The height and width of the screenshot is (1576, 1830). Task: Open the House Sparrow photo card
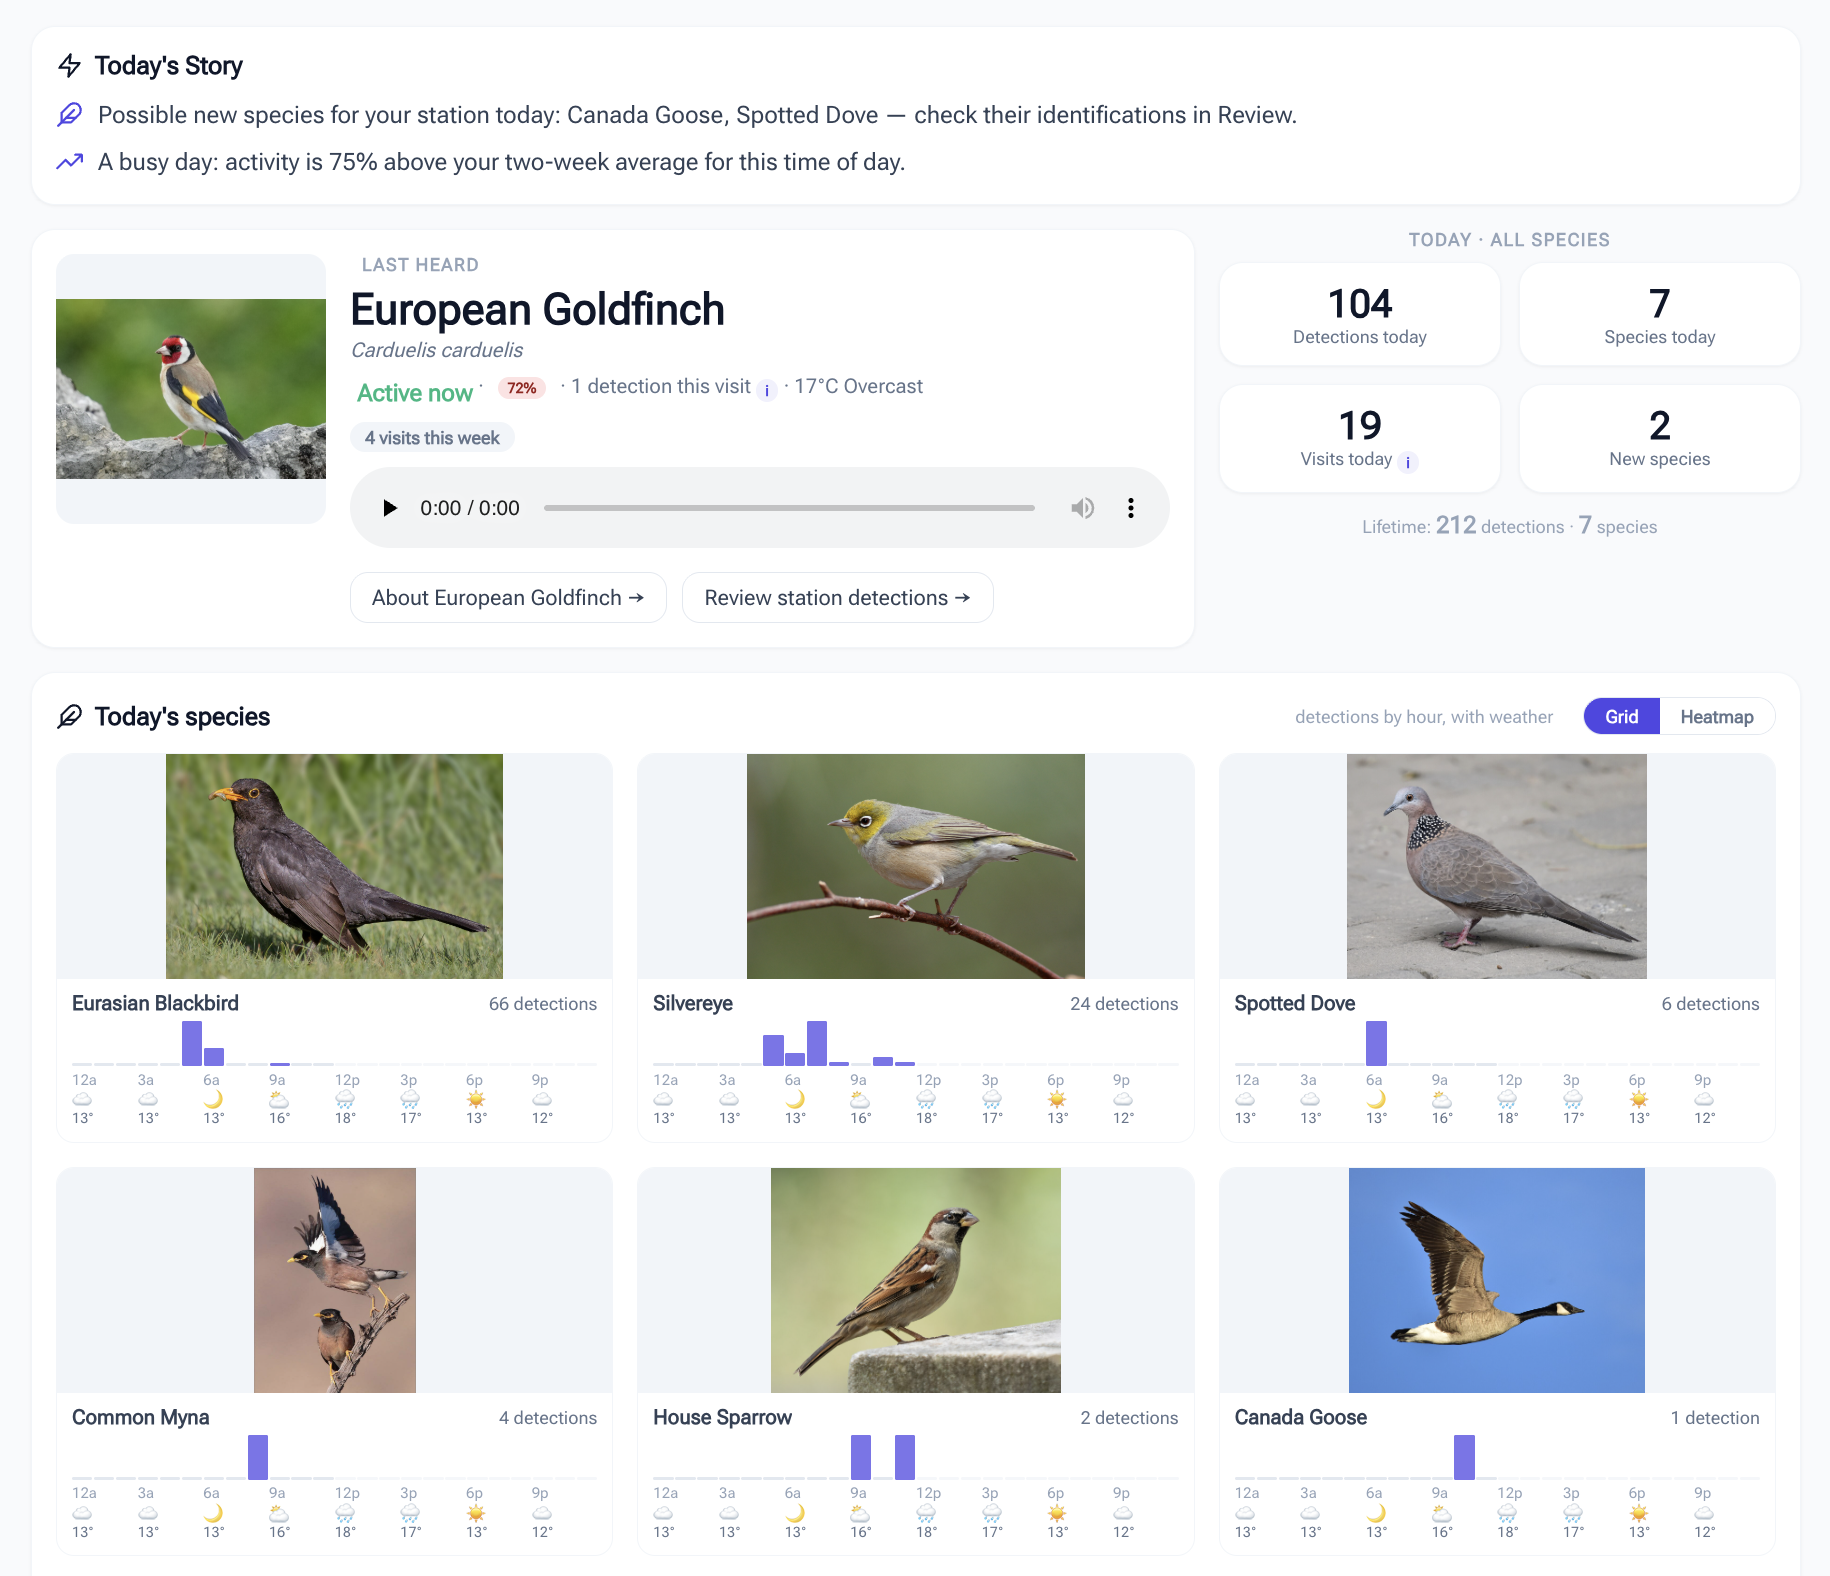pyautogui.click(x=915, y=1280)
